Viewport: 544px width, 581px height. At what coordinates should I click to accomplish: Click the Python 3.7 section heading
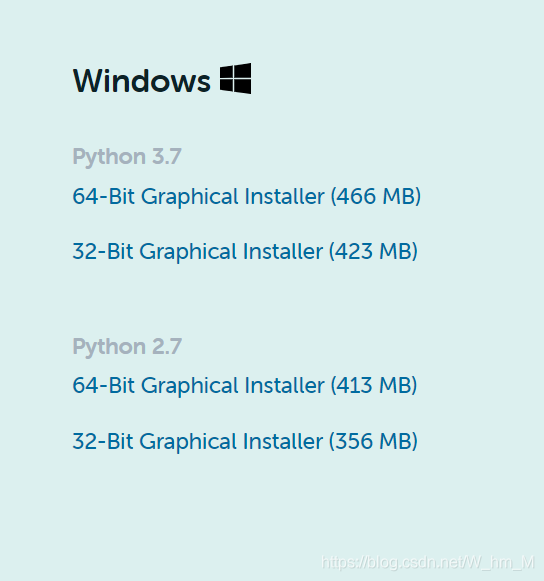click(127, 157)
